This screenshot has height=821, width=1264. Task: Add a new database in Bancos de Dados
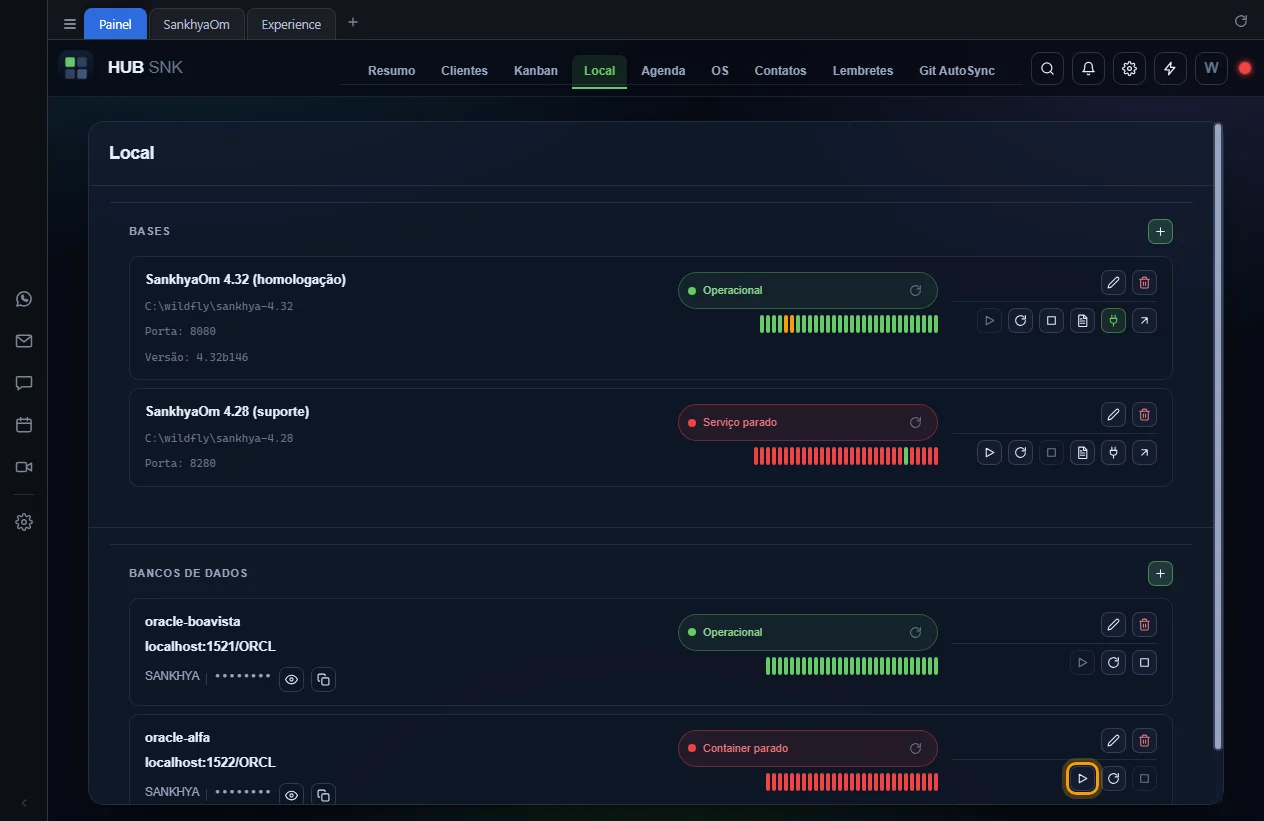[x=1160, y=574]
